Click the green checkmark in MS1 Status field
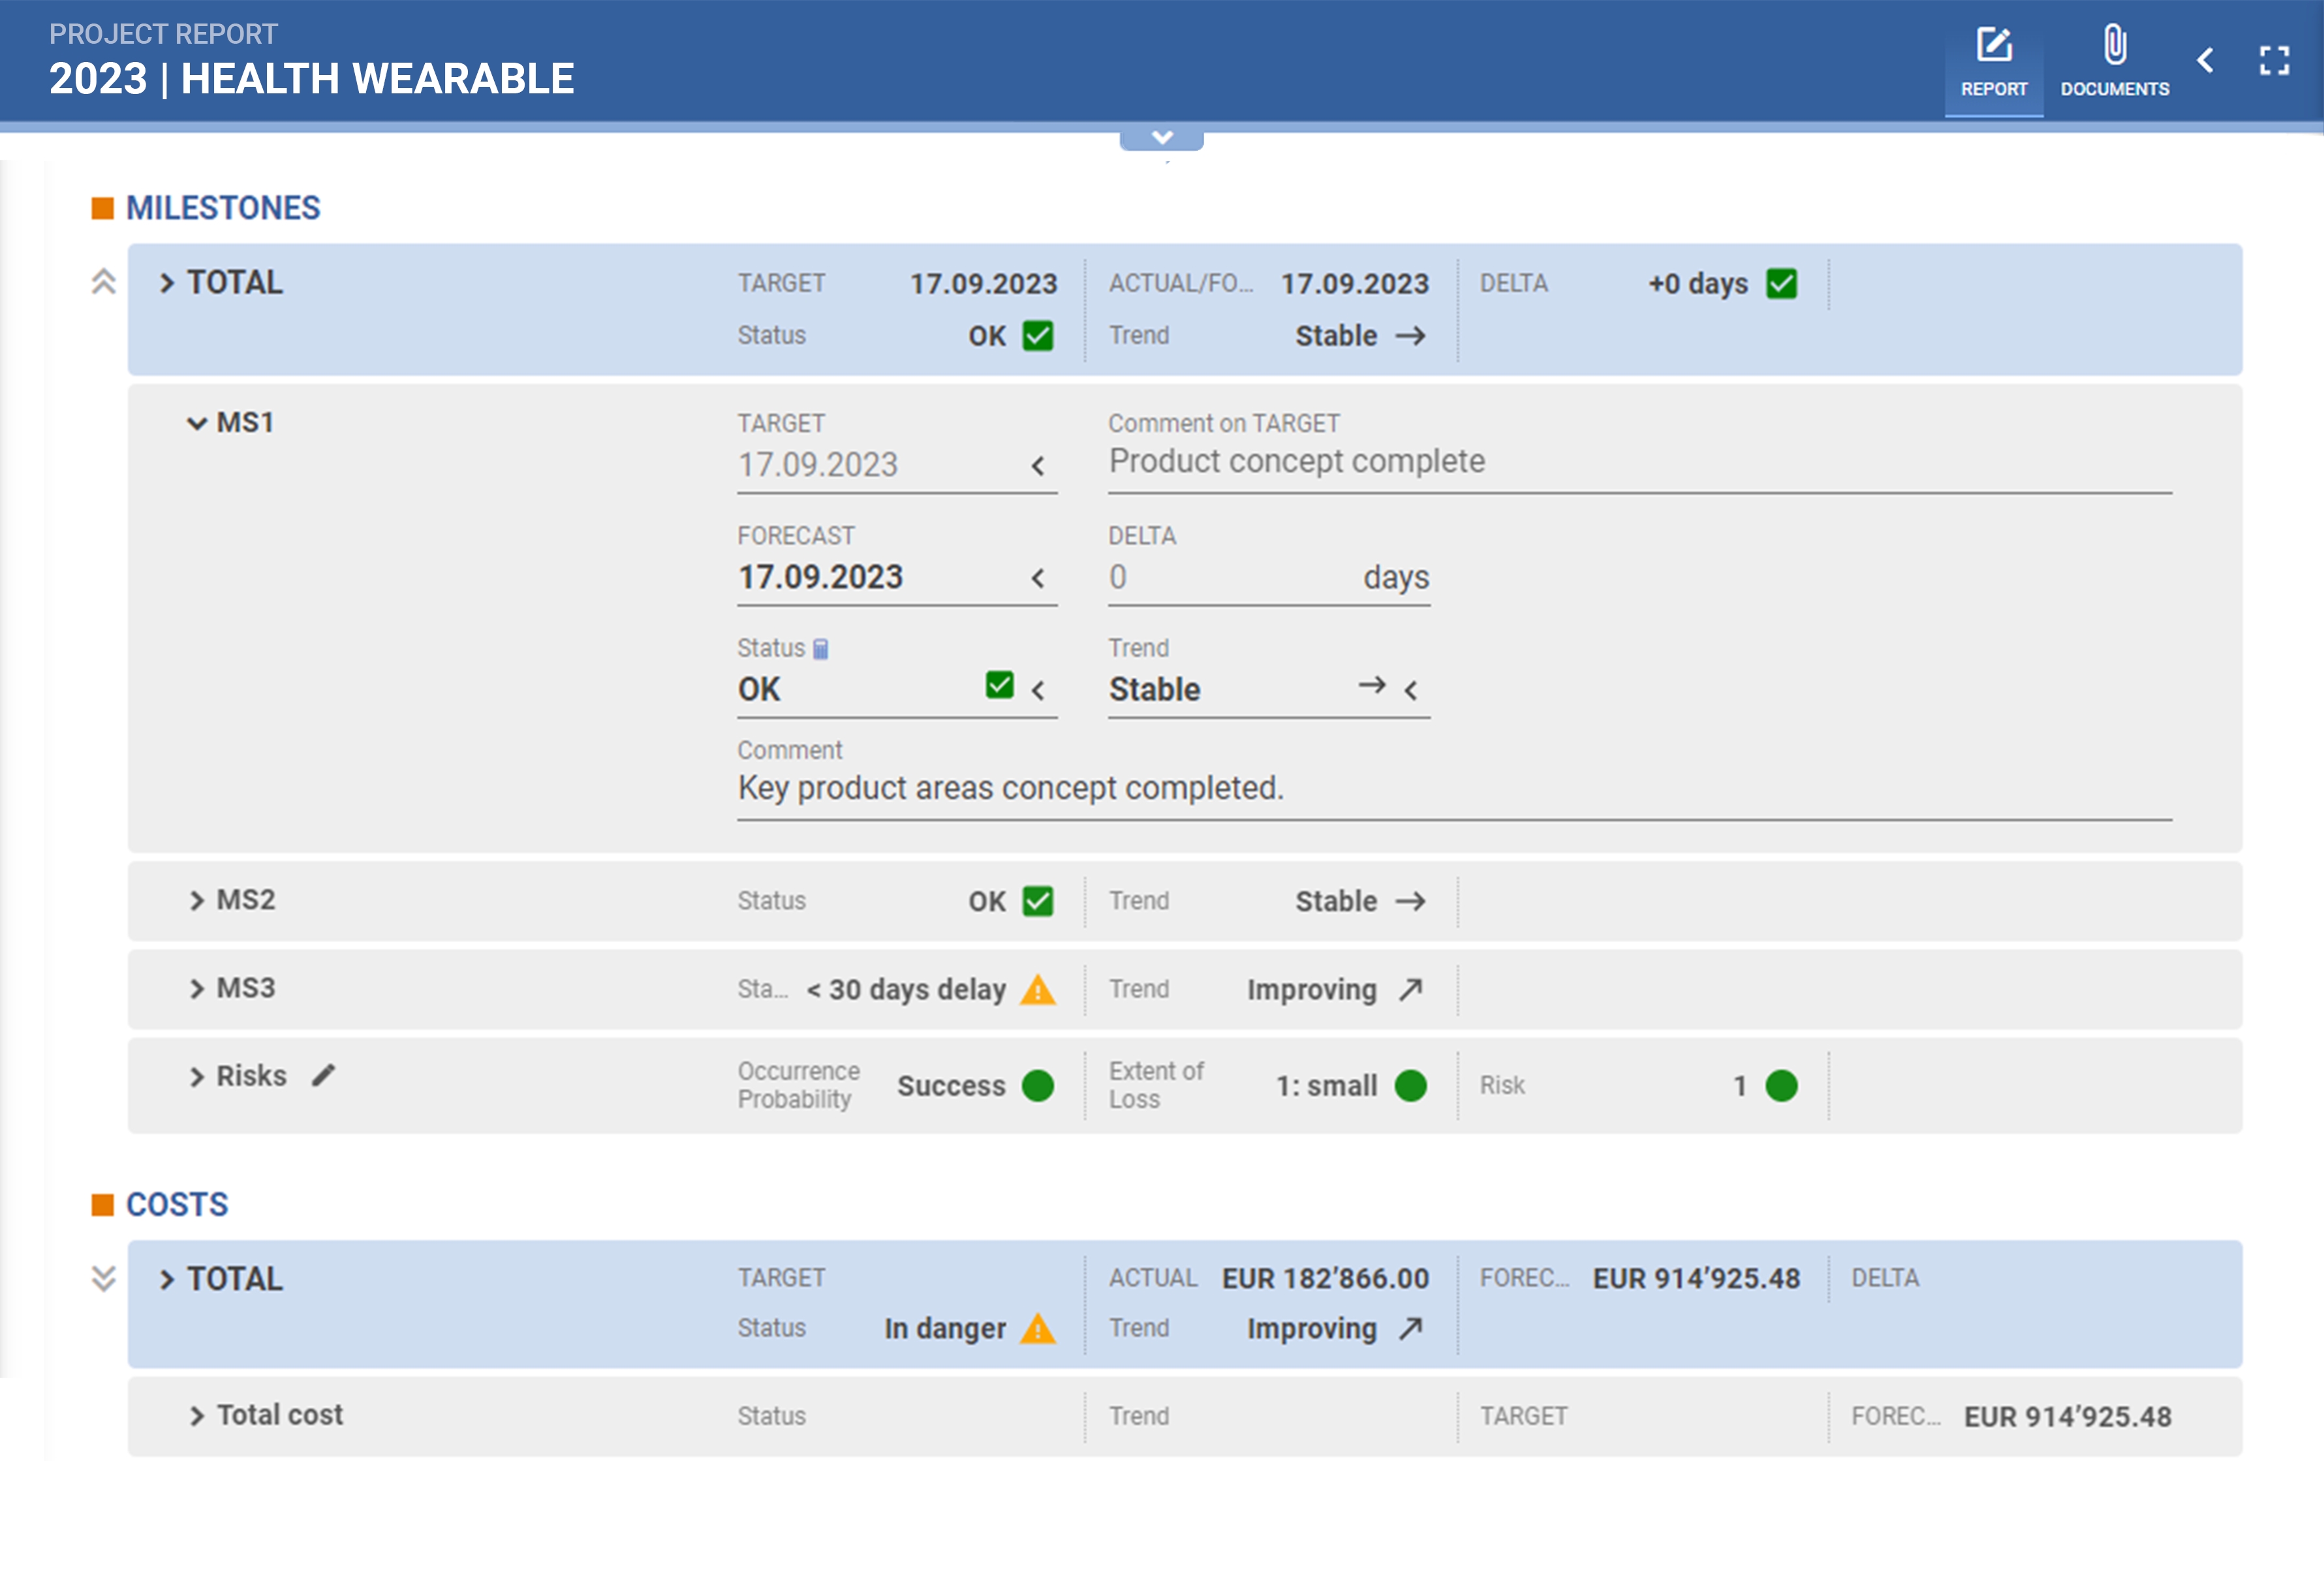 [999, 686]
